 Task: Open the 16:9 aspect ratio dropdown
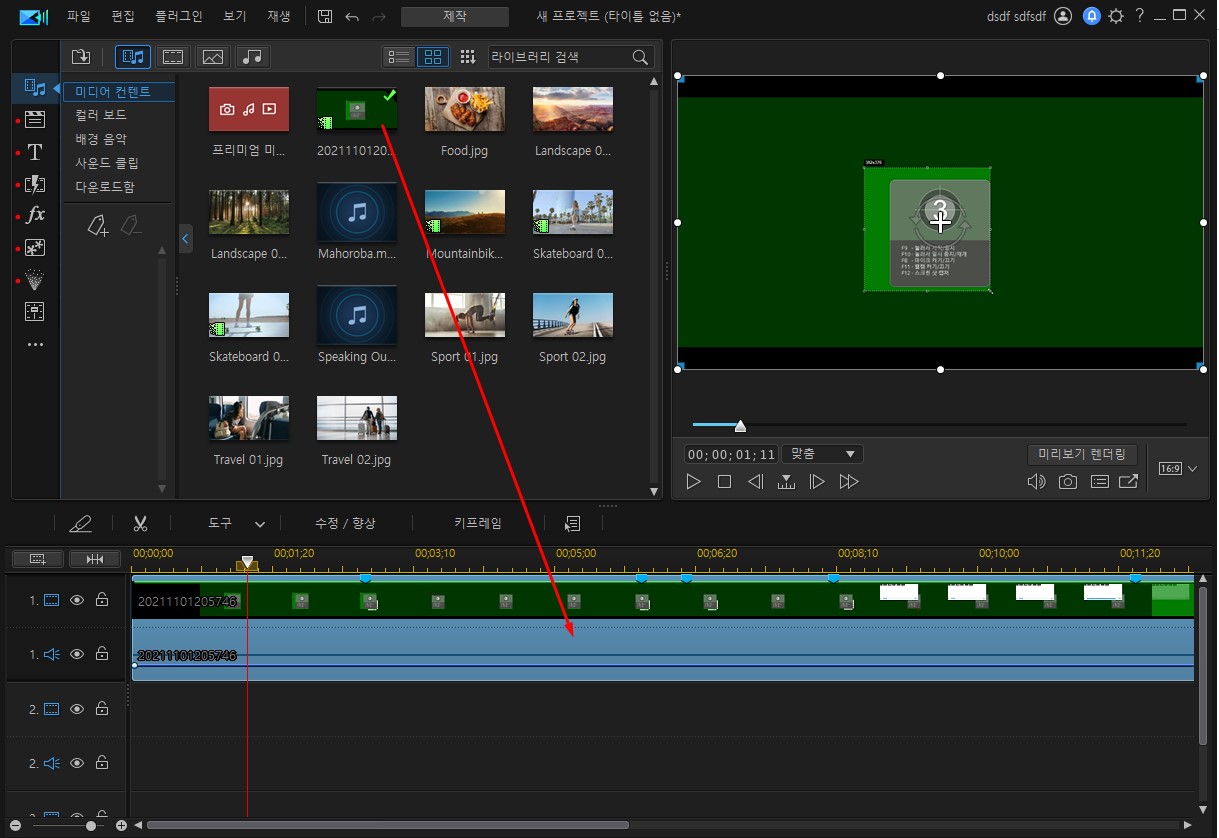tap(1177, 468)
